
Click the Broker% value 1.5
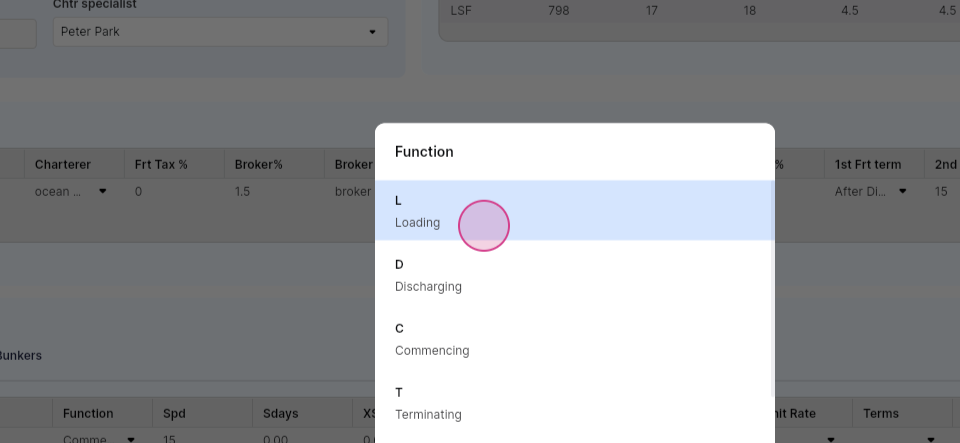pos(242,192)
